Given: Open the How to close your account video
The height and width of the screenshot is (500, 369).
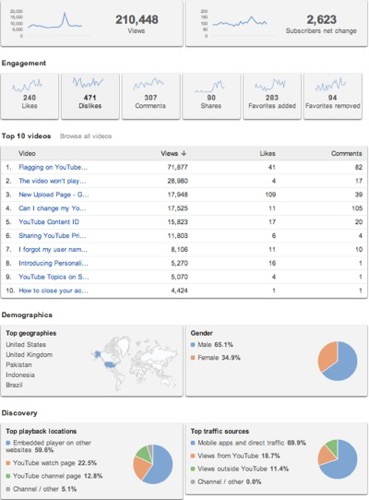Looking at the screenshot, I should point(53,291).
